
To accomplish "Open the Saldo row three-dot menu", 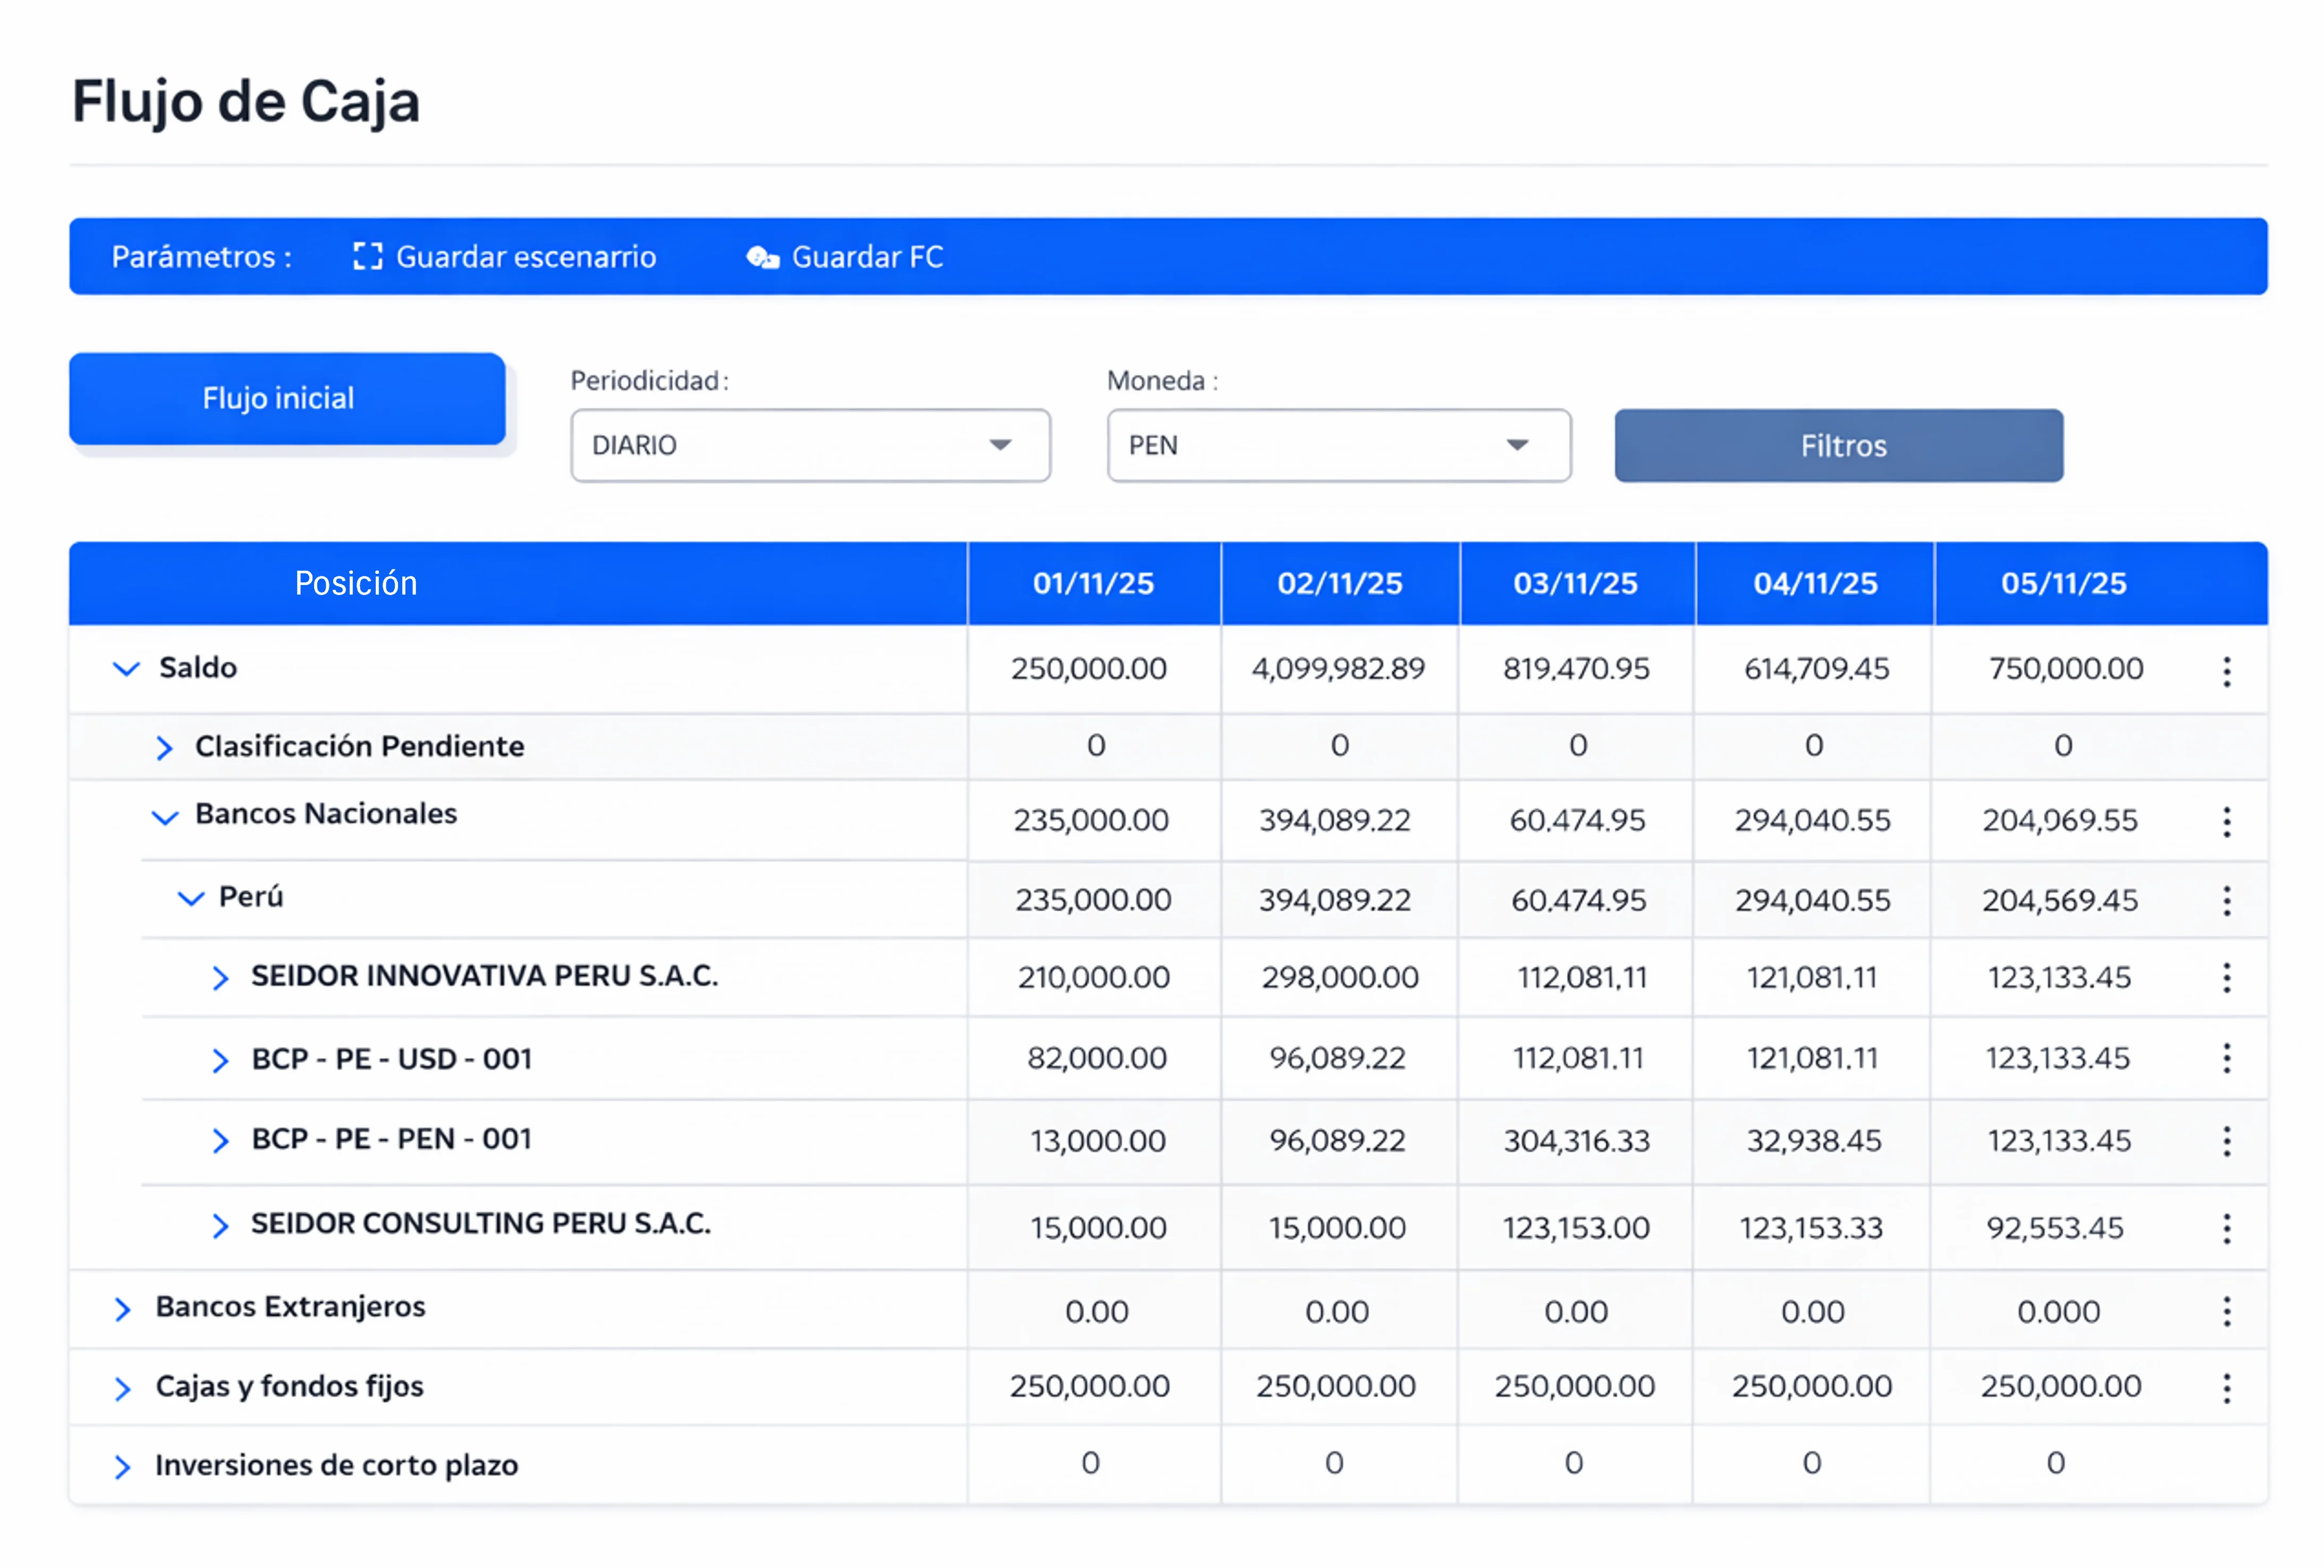I will (x=2226, y=671).
